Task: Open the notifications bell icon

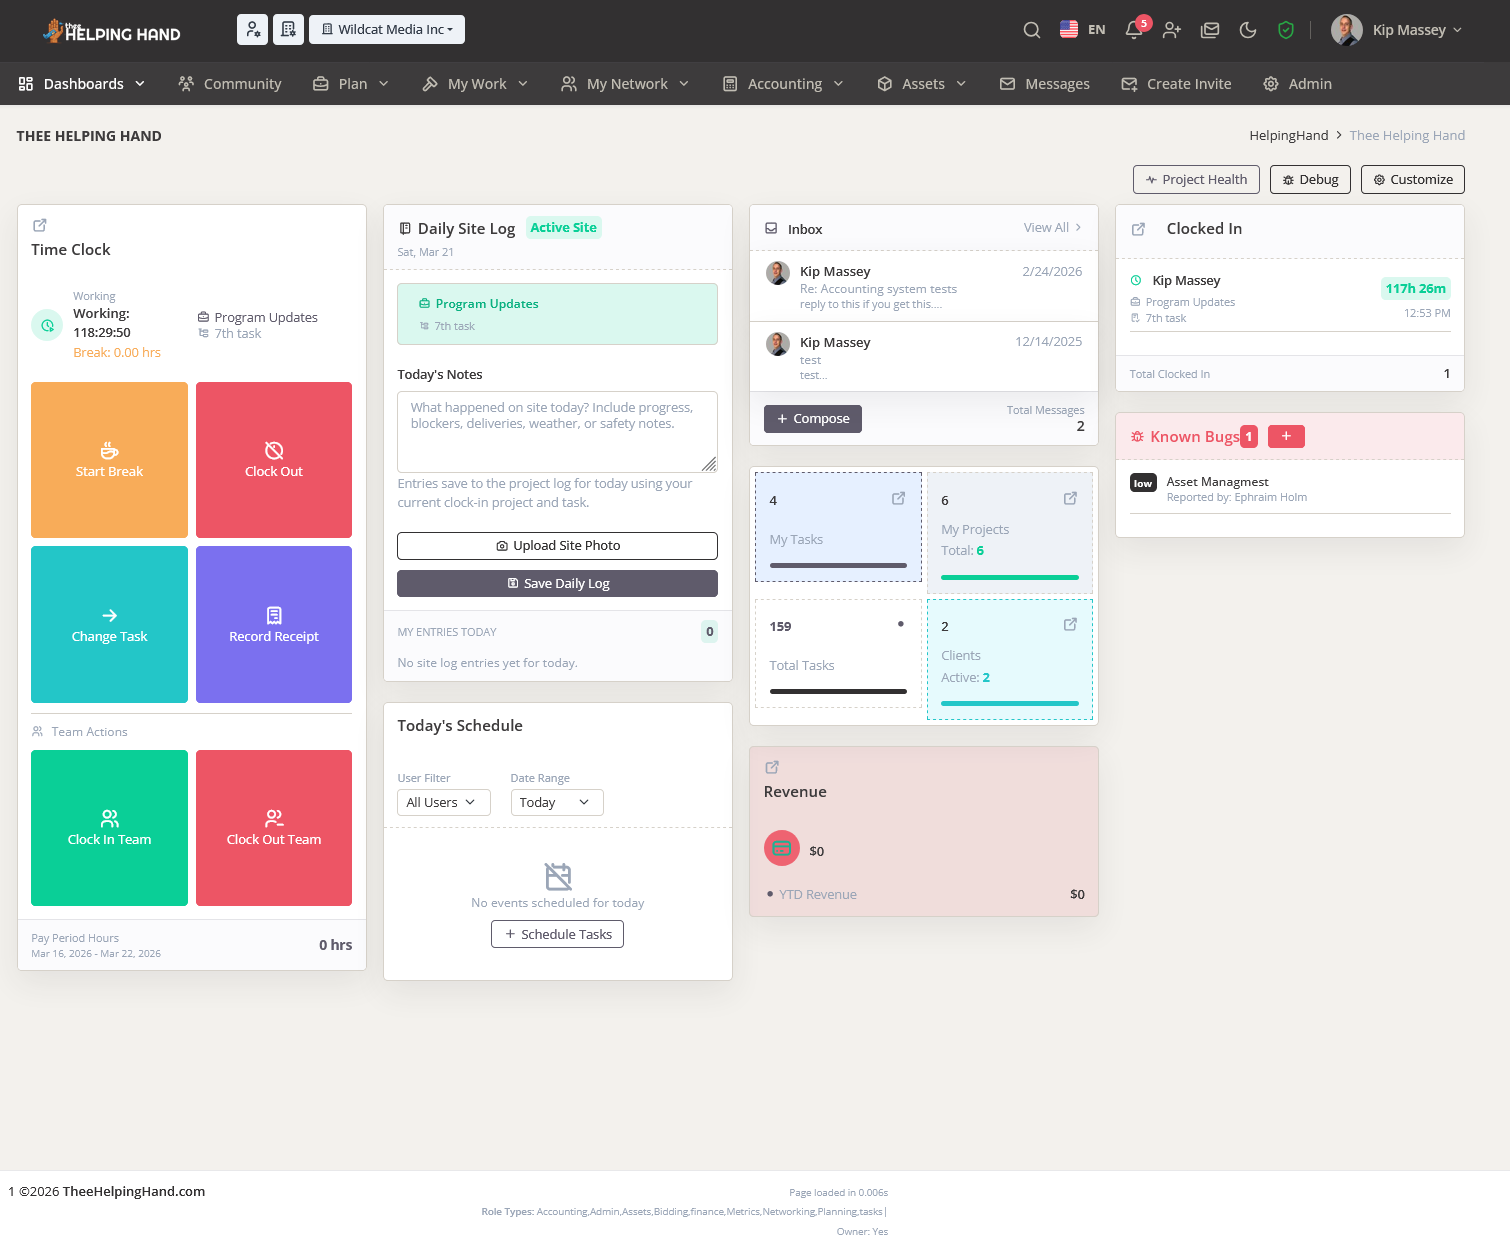Action: pos(1133,30)
